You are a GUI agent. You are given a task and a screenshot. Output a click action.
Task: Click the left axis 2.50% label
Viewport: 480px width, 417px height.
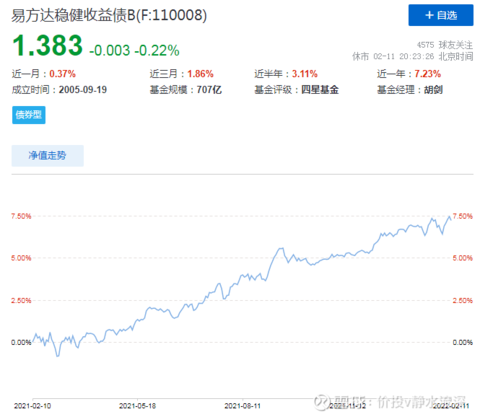(x=21, y=300)
